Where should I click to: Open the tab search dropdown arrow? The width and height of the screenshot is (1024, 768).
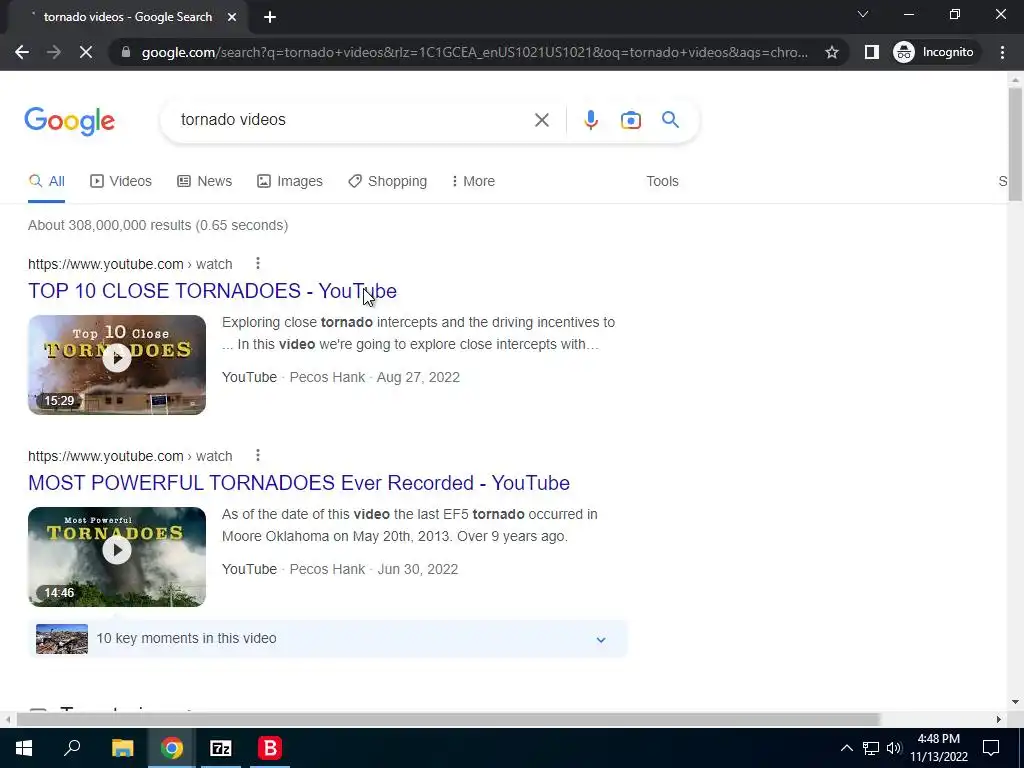(862, 14)
